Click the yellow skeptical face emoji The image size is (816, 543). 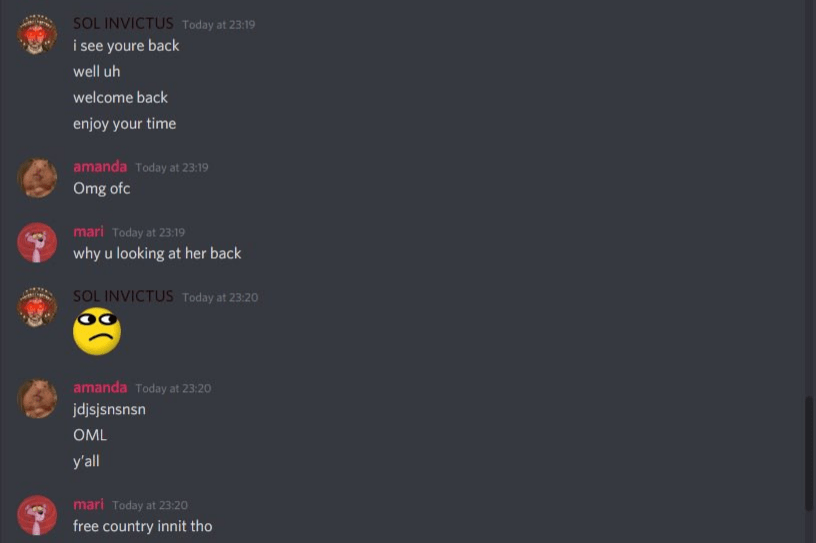tap(97, 332)
